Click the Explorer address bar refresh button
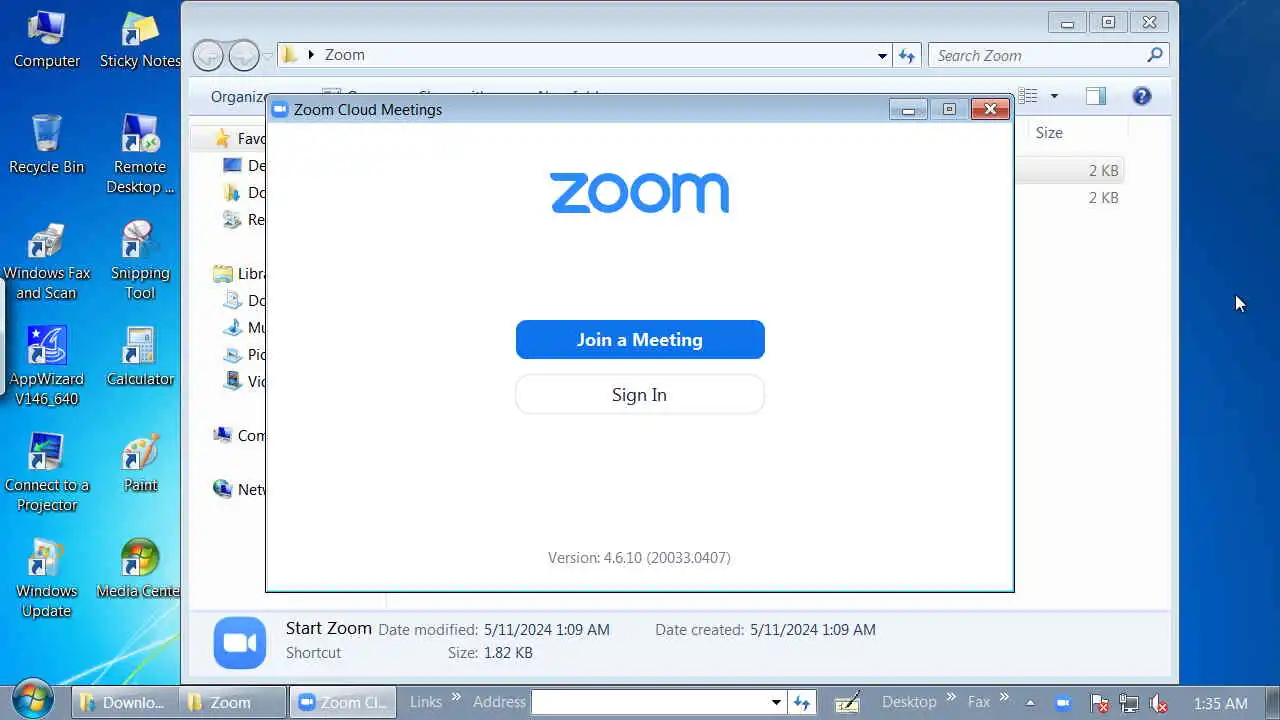This screenshot has width=1280, height=720. (907, 56)
